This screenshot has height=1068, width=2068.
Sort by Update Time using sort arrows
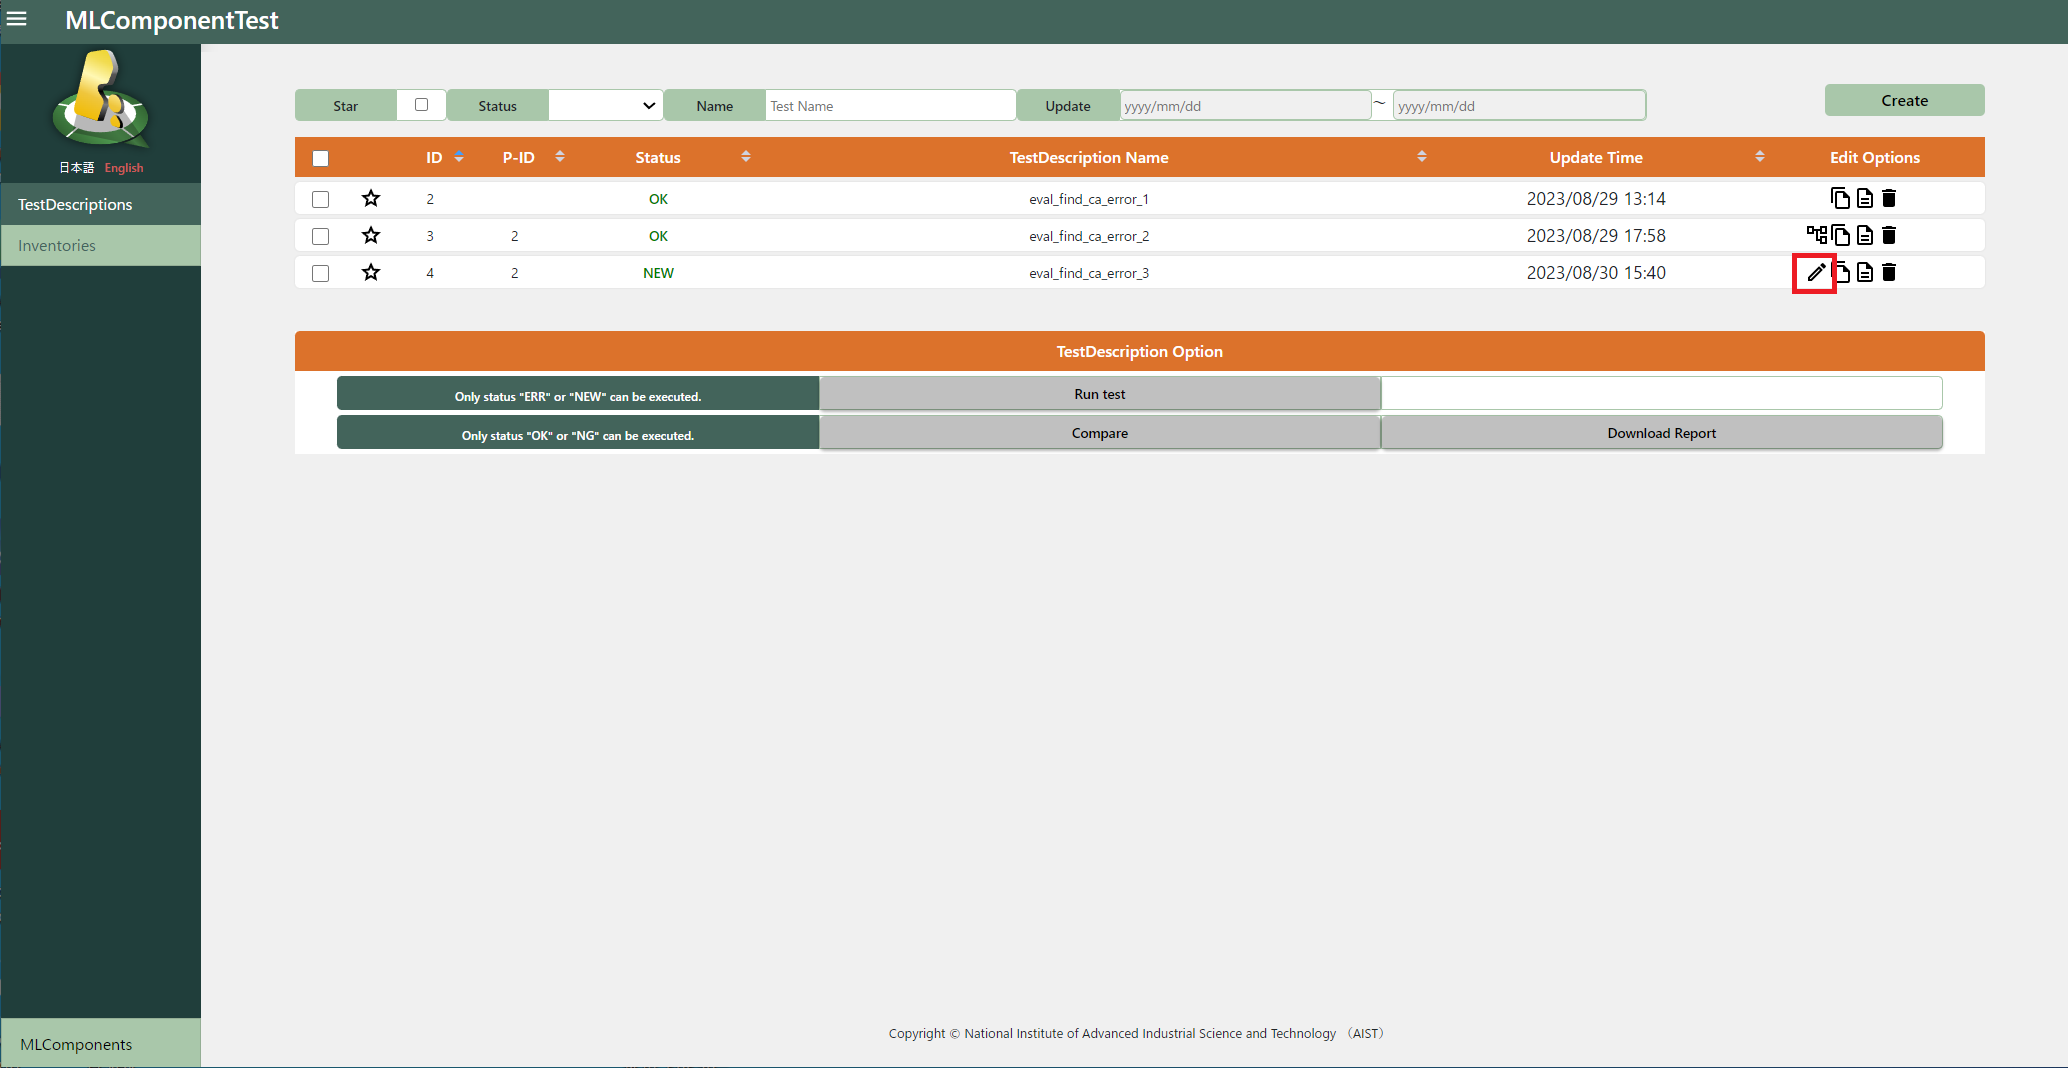coord(1759,157)
